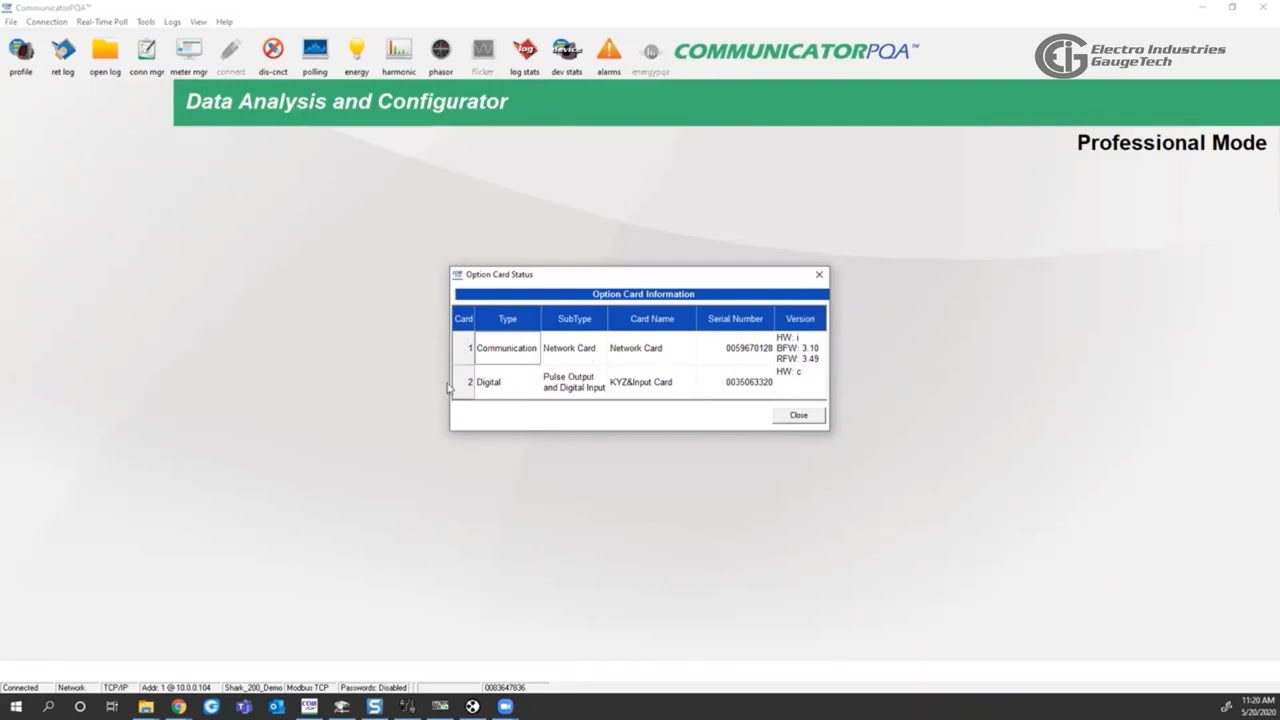Open the Real-Time Poll menu

[102, 22]
